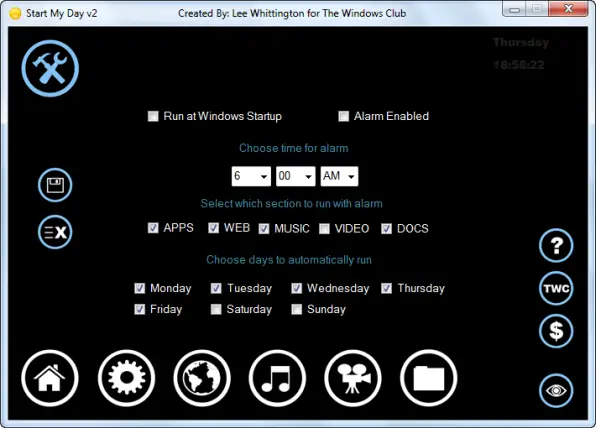Click 'Choose days to automatically run' text
596x428 pixels.
coord(289,260)
